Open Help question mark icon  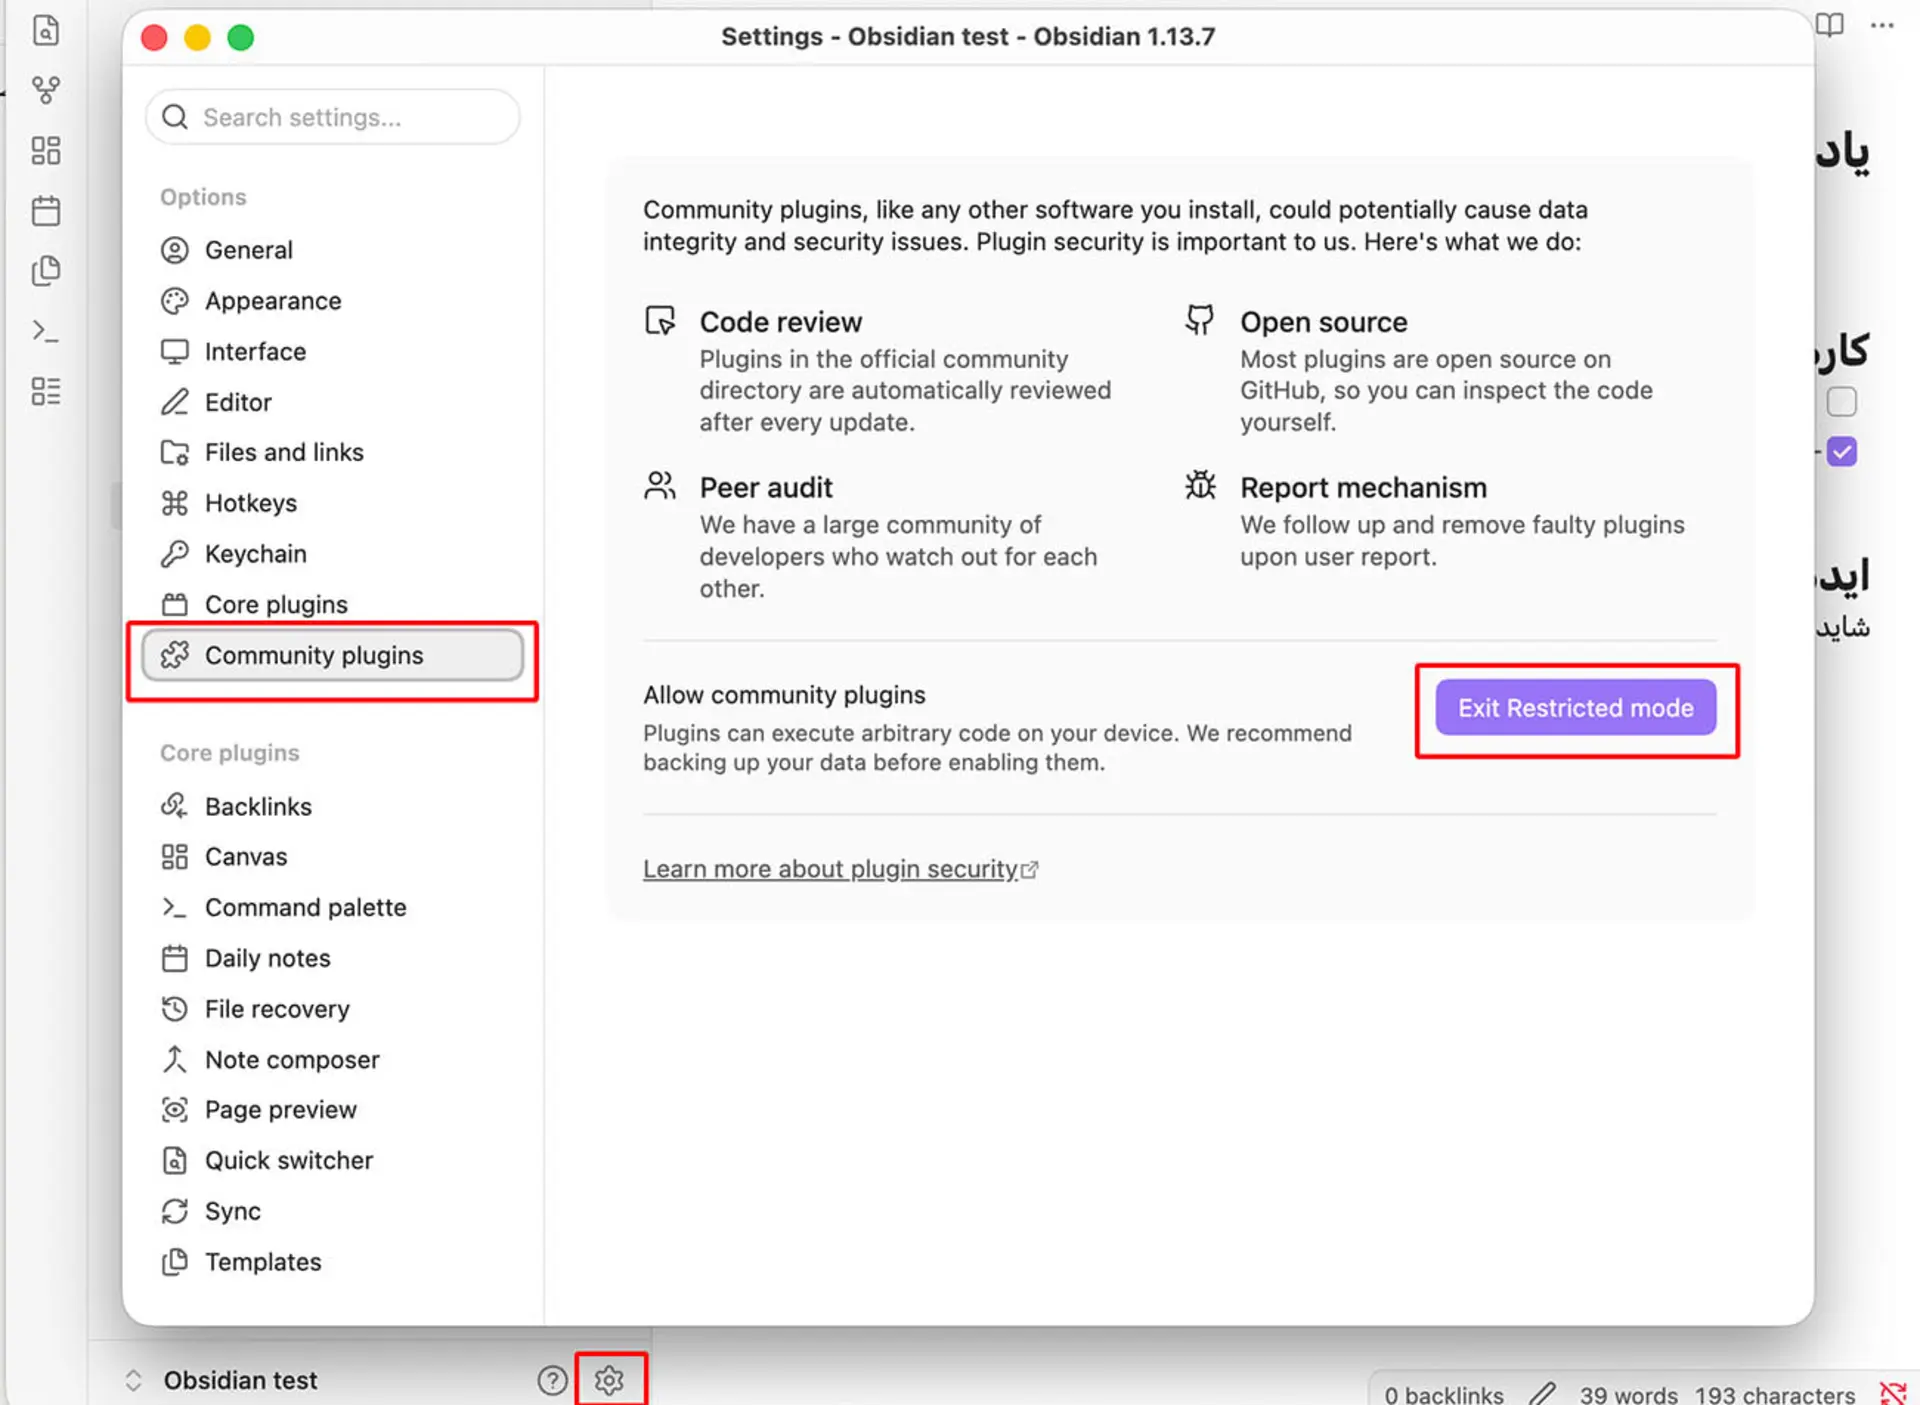click(552, 1380)
